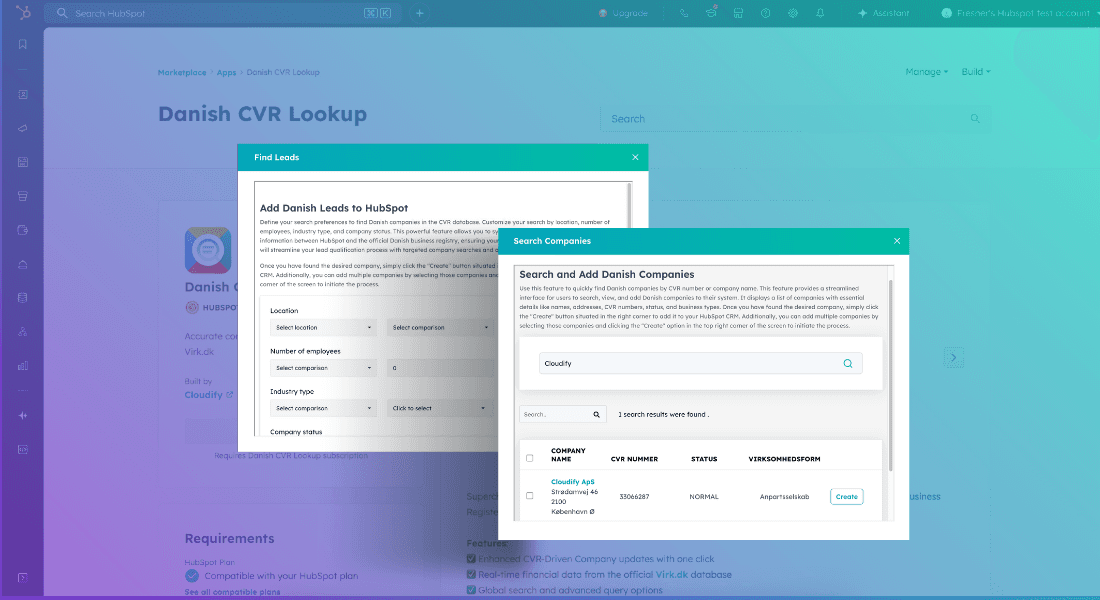Click the Search HubSpot field
1100x600 pixels.
(x=221, y=13)
